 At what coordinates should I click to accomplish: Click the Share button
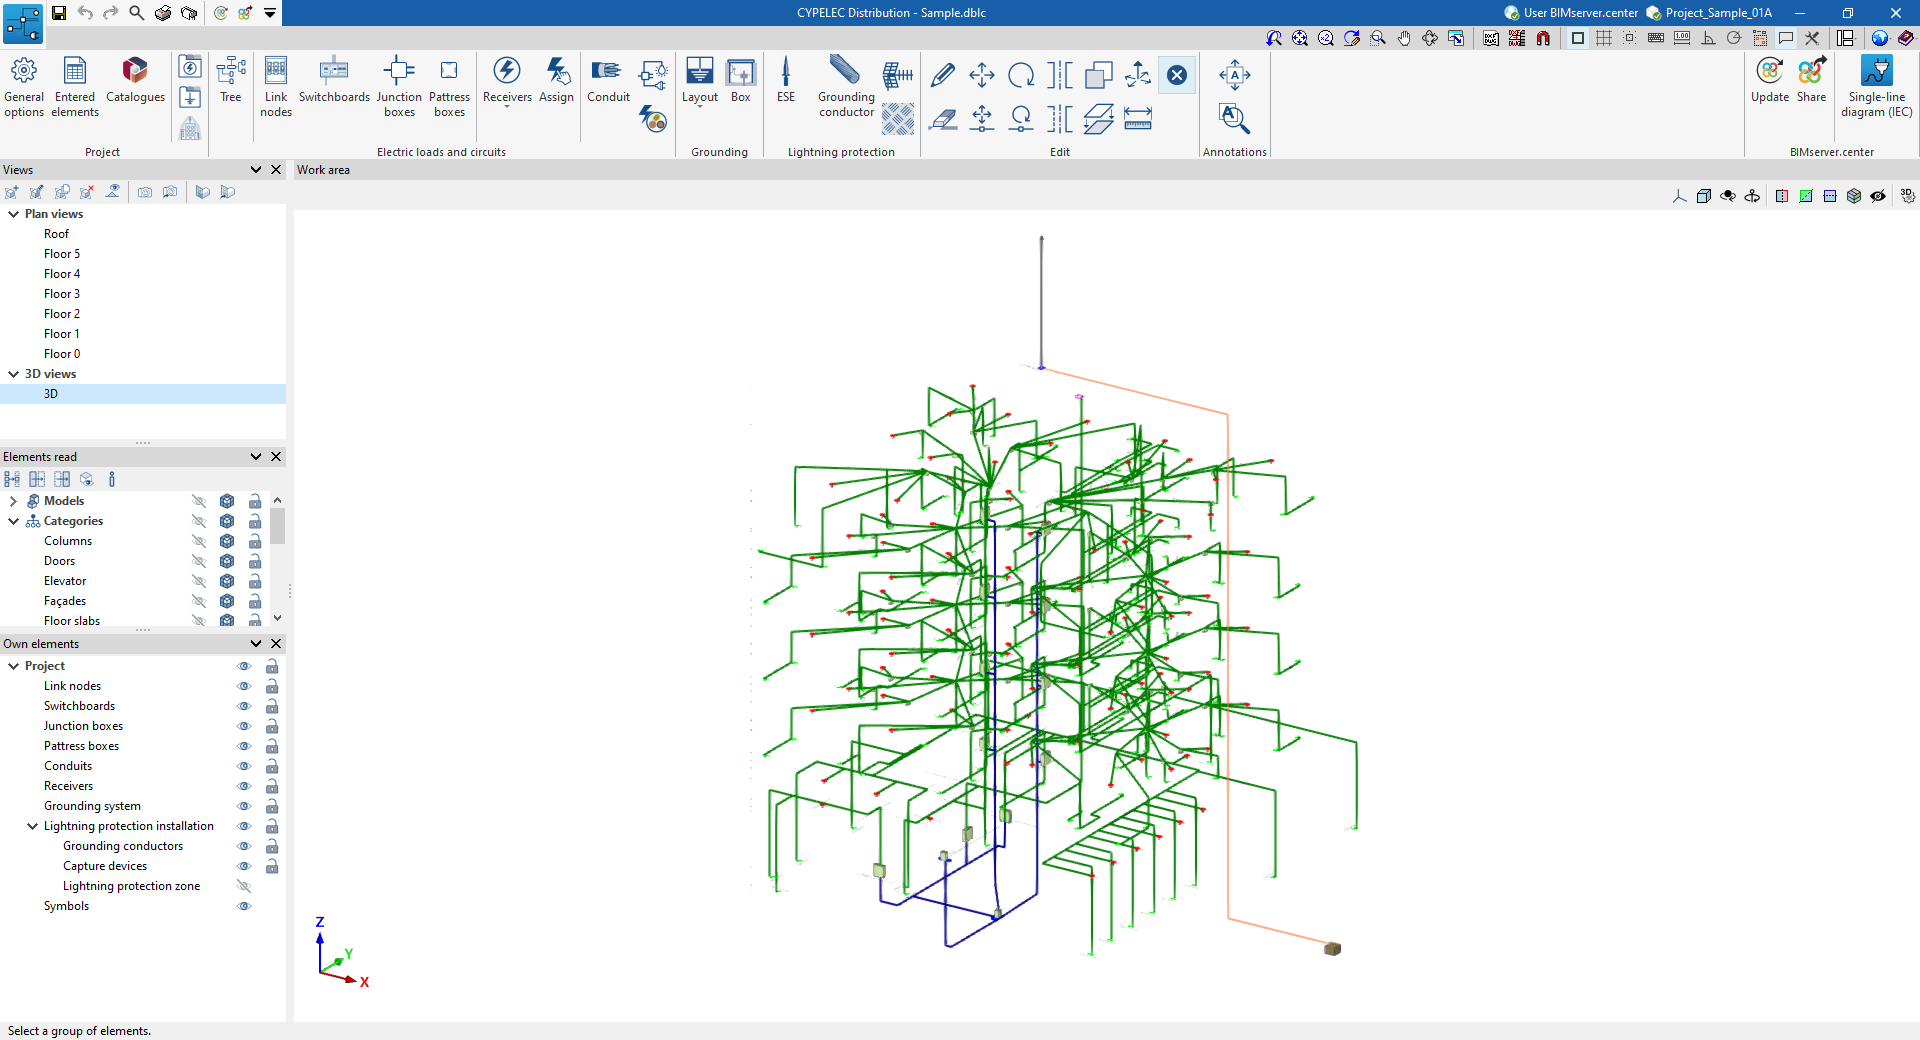point(1811,80)
